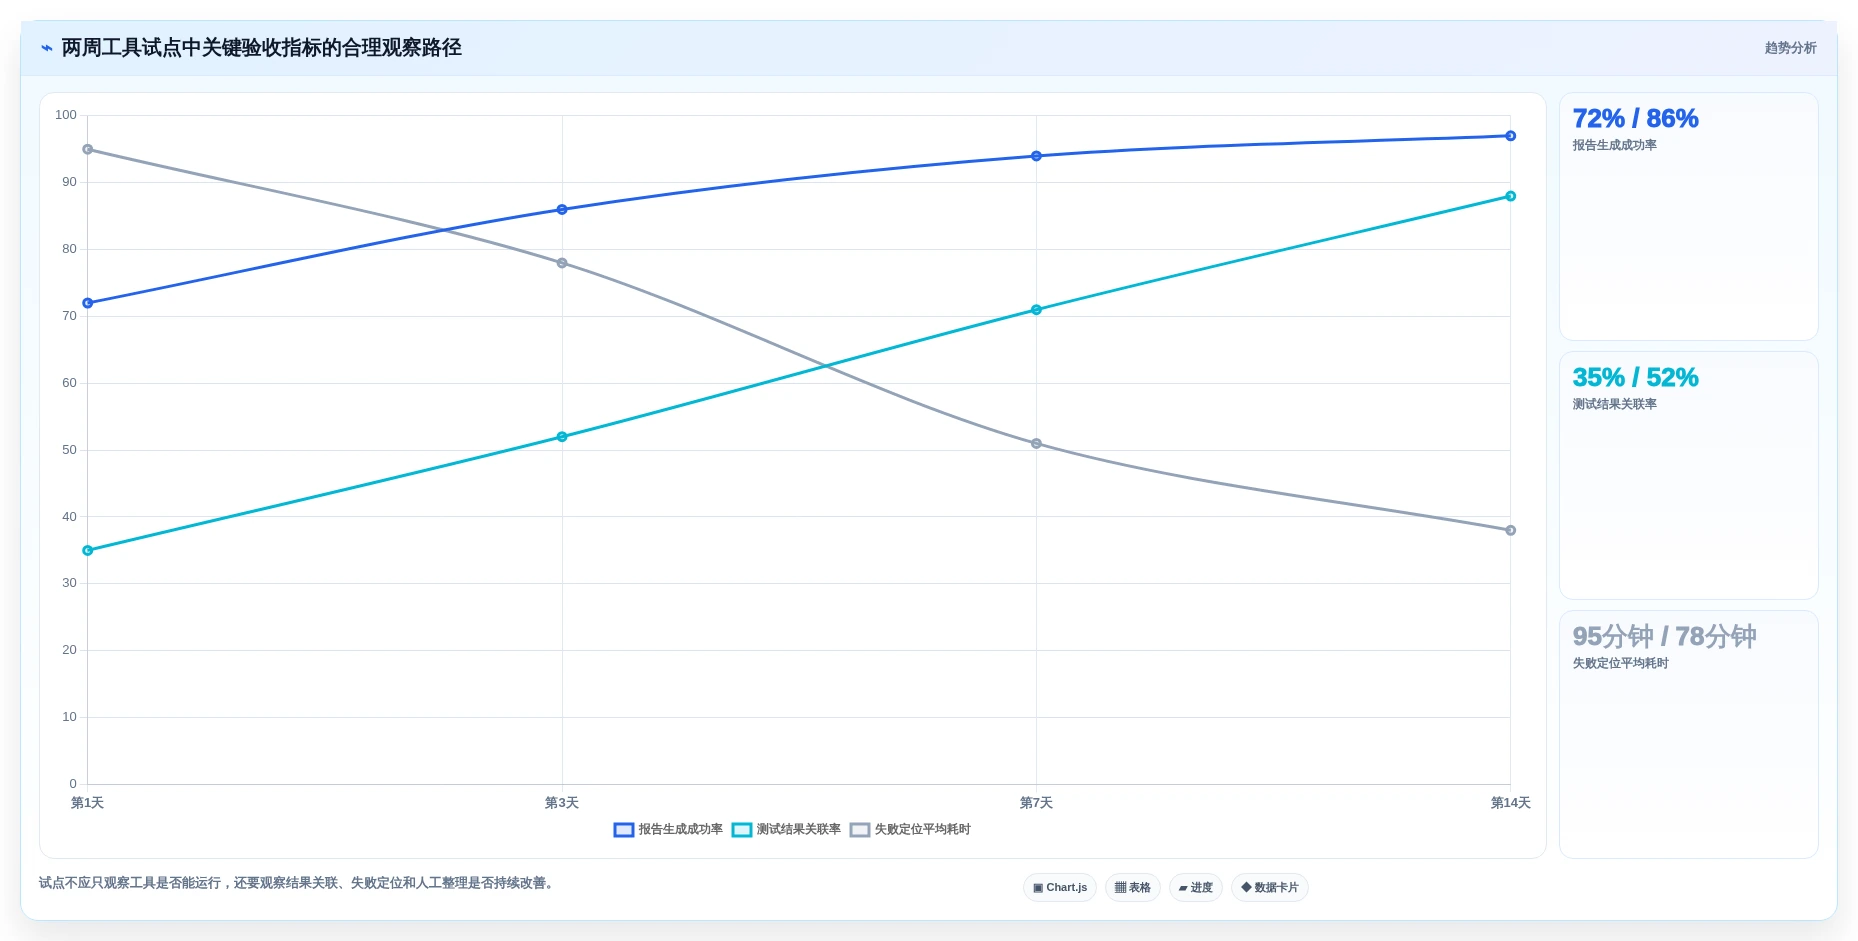This screenshot has width=1858, height=941.
Task: Click the gray 失败定位平均耗时 legend swatch
Action: point(860,830)
